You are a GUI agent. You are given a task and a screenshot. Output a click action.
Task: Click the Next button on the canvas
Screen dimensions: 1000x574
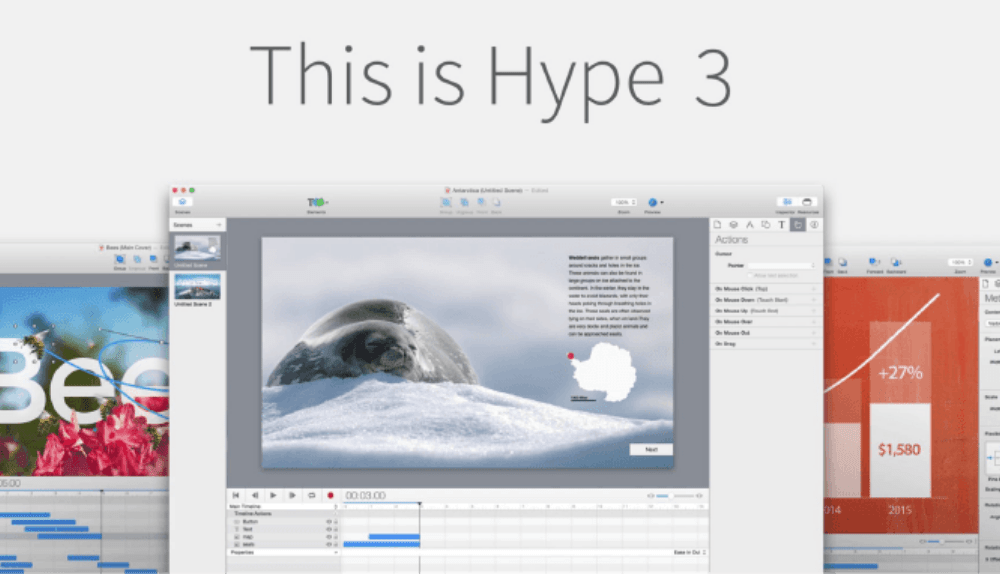651,450
